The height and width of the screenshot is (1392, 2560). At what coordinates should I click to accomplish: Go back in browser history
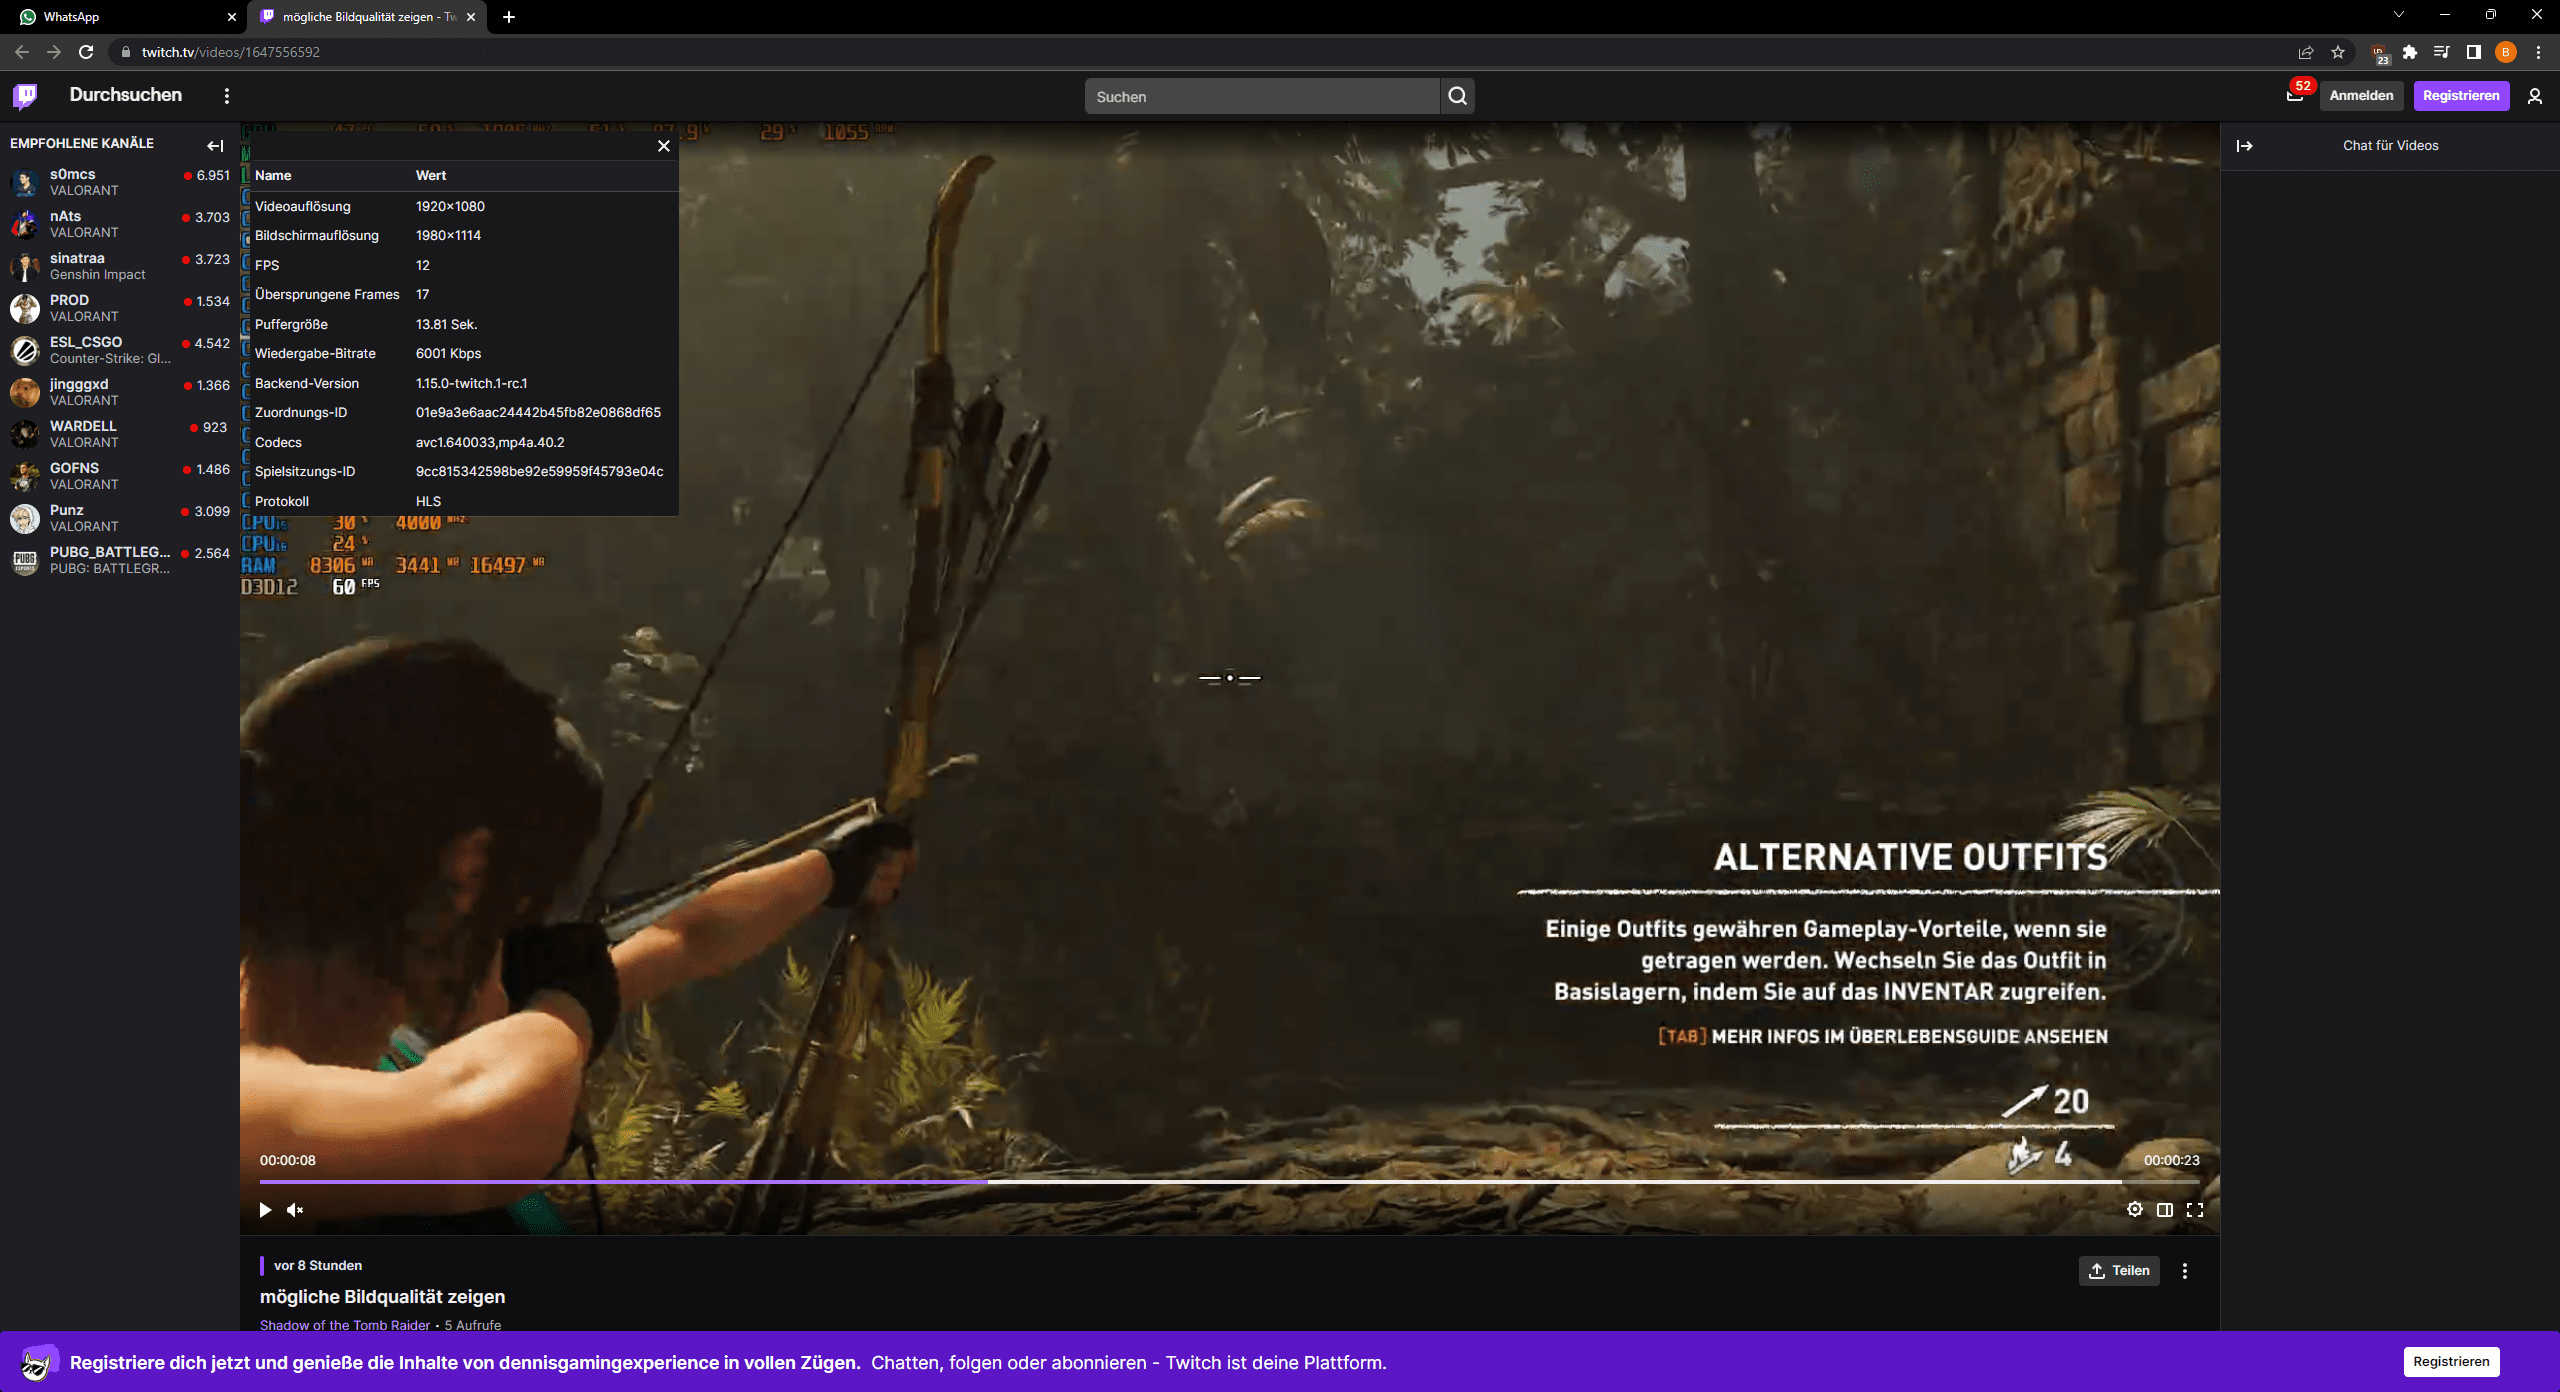(22, 52)
